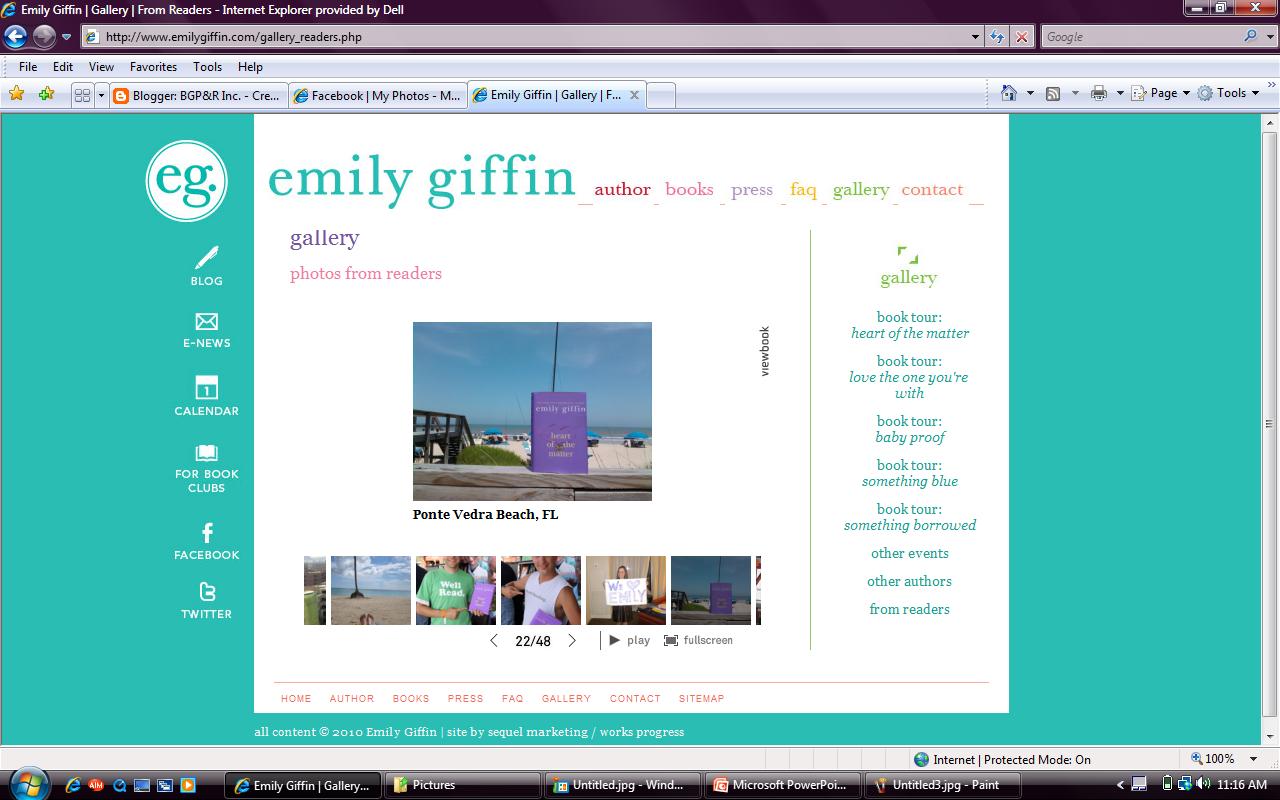Open a new blank tab
1280x800 pixels.
[661, 95]
